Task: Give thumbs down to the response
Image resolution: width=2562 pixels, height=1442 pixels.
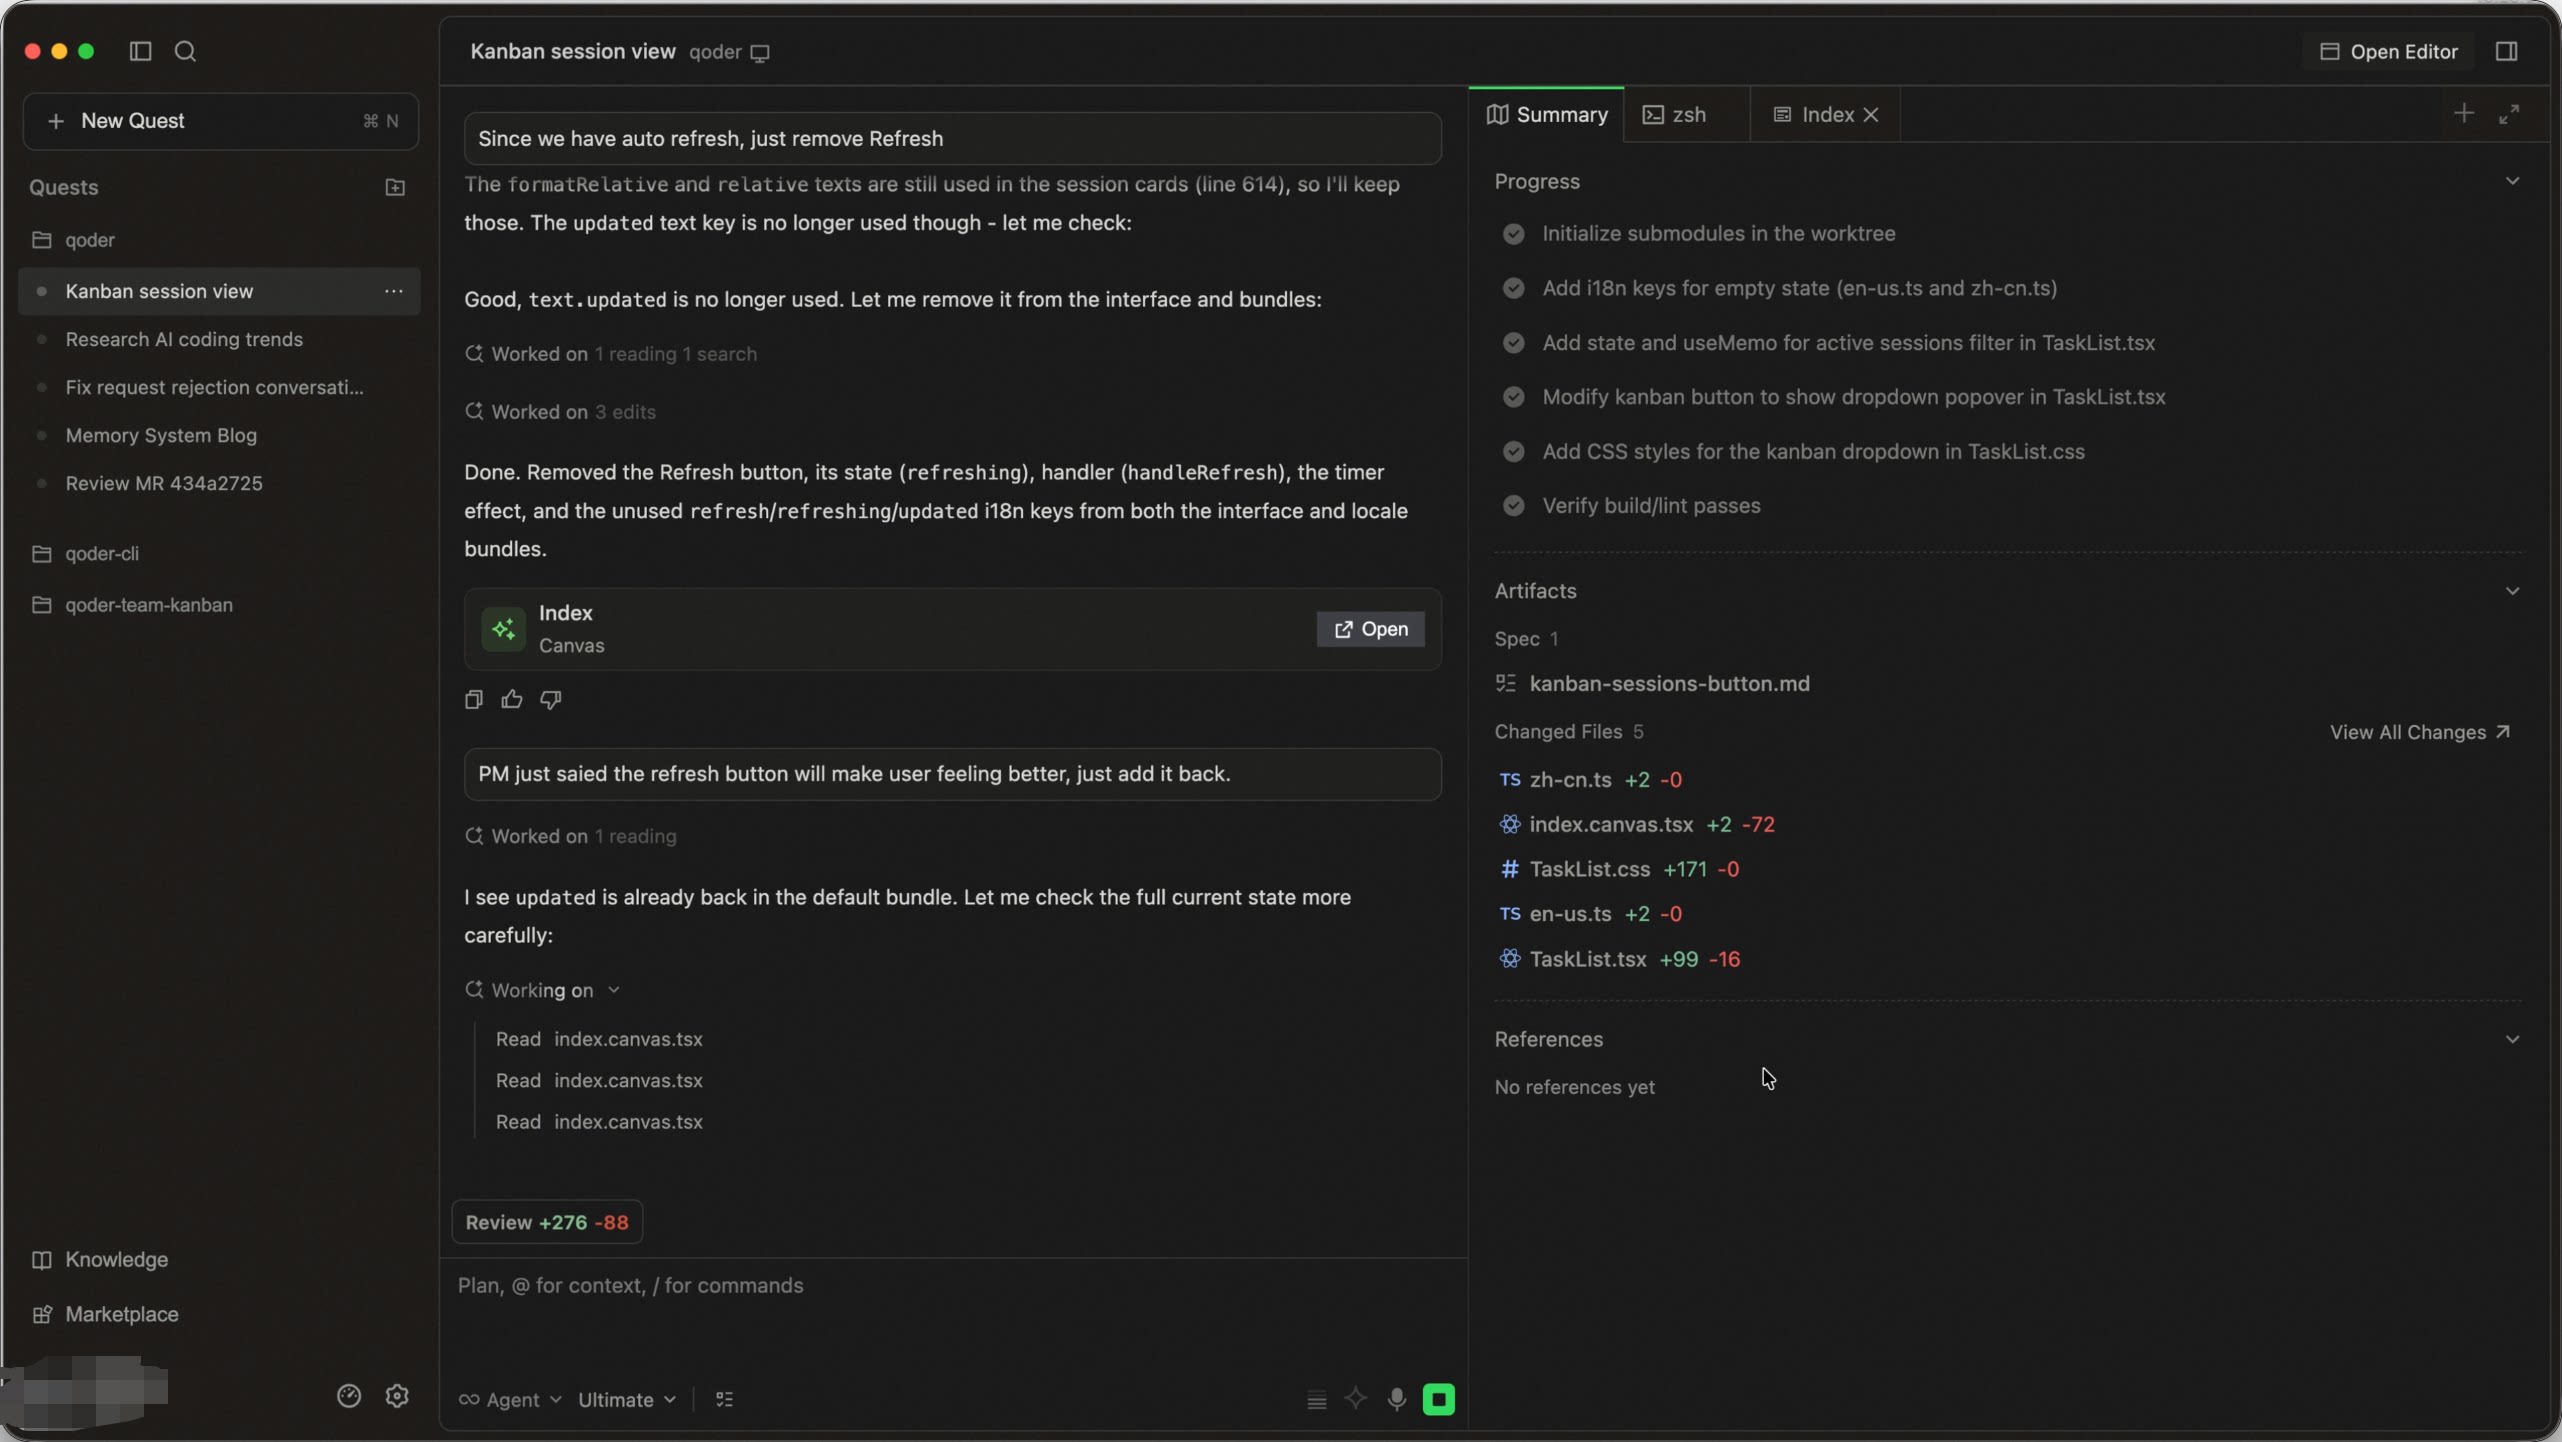Action: (551, 699)
